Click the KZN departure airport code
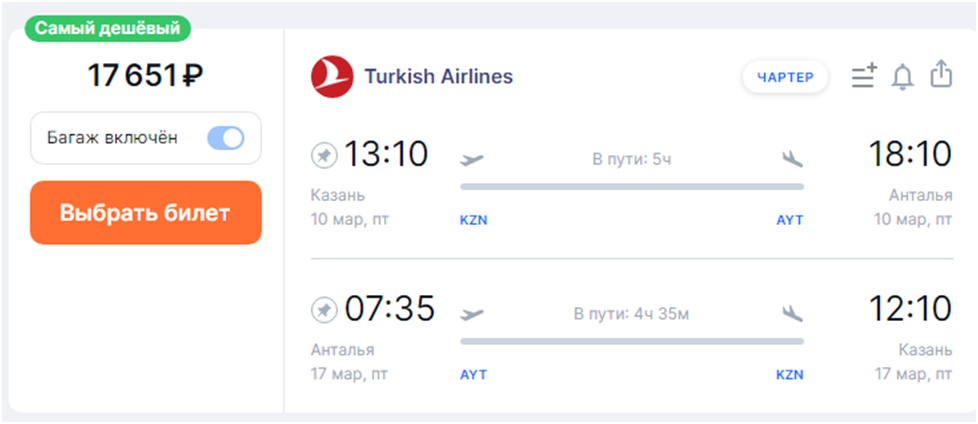978x424 pixels. pyautogui.click(x=473, y=220)
